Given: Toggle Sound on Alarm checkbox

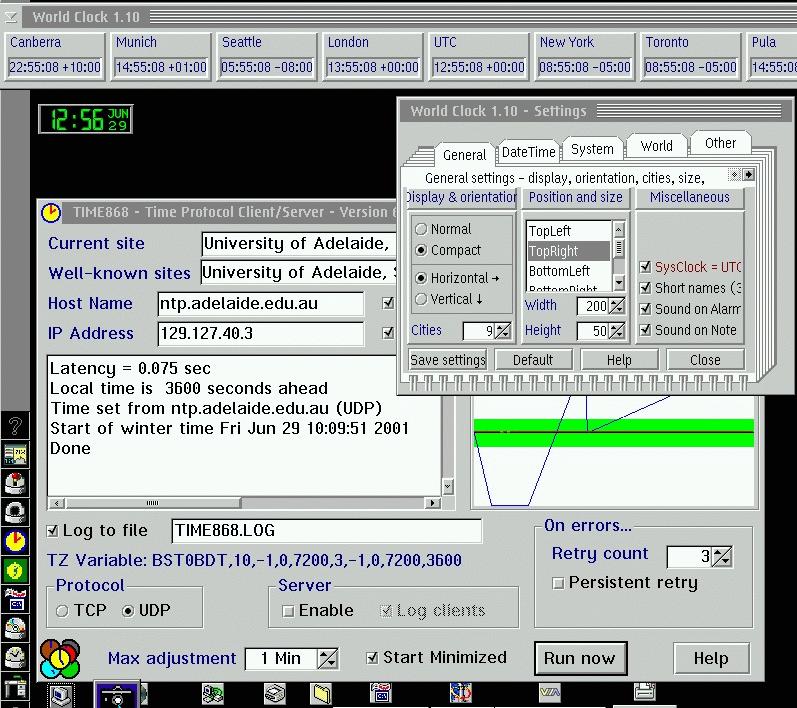Looking at the screenshot, I should (645, 309).
